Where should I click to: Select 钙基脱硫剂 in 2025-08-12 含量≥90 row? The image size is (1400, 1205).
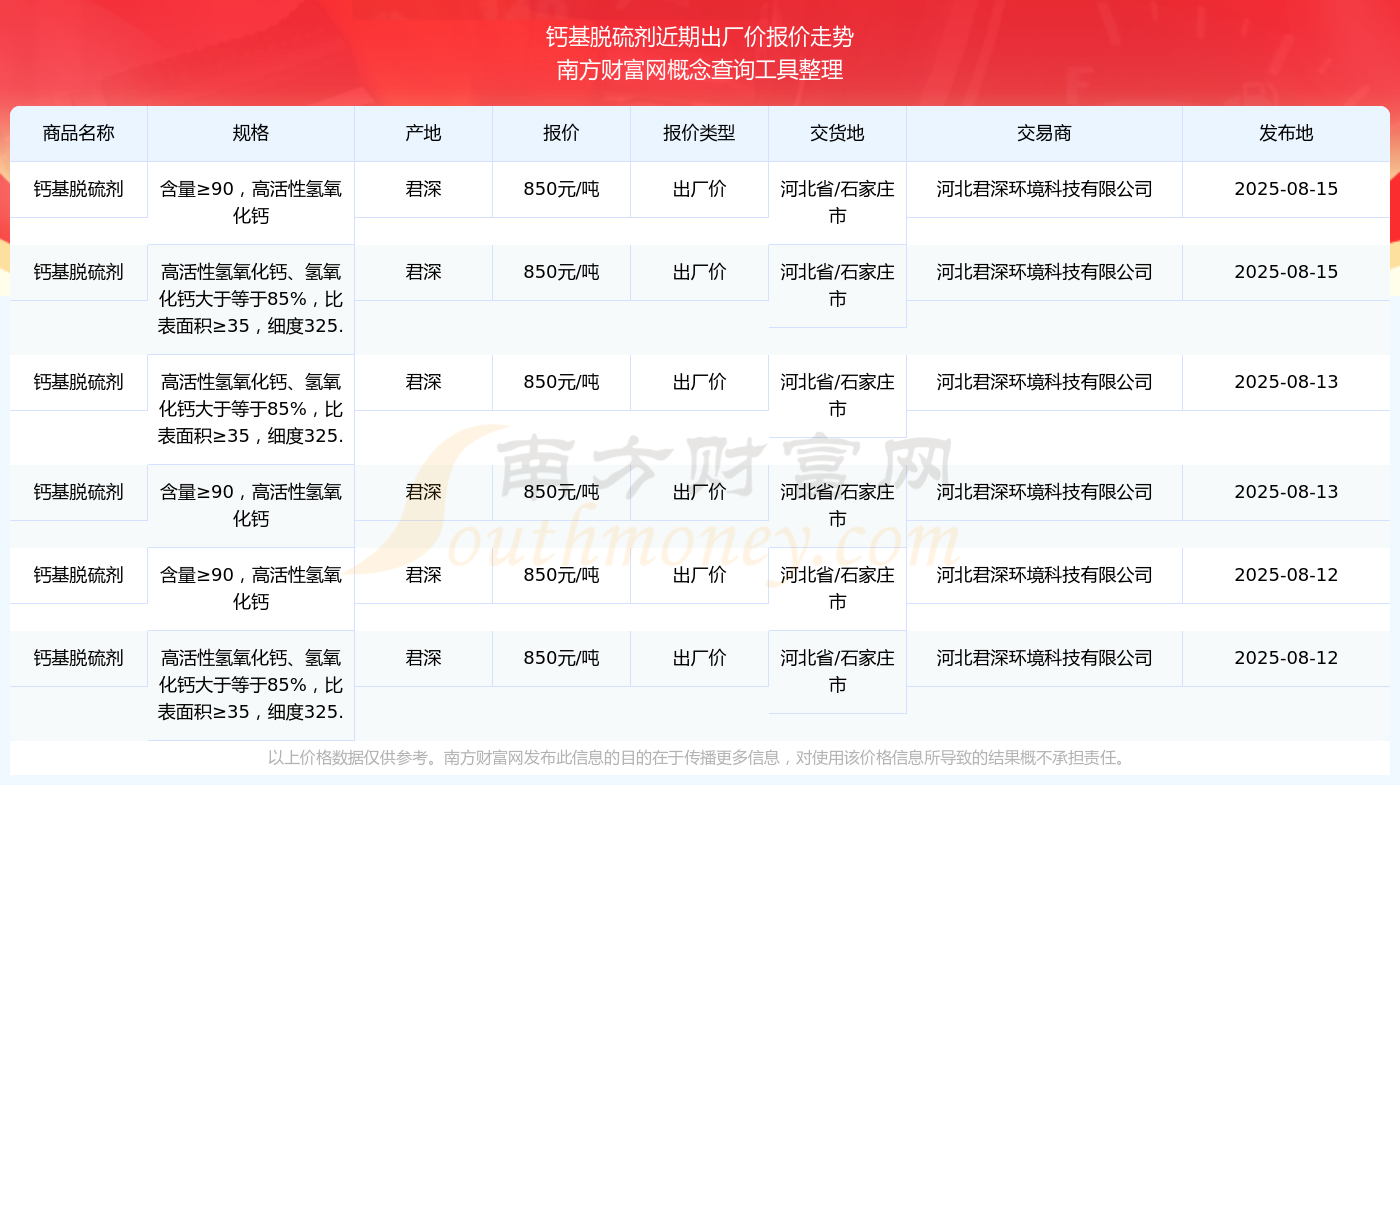(x=79, y=575)
